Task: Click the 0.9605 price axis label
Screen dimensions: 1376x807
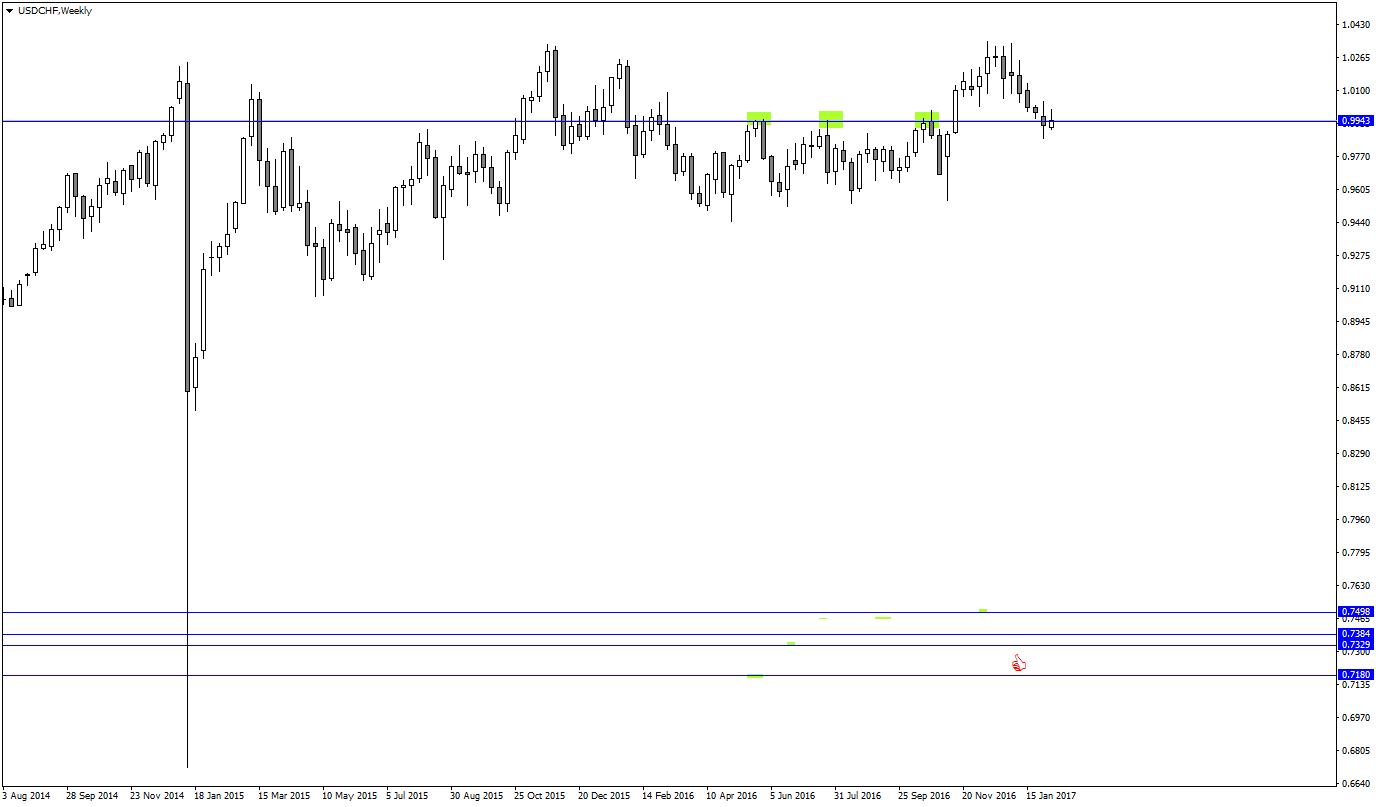Action: [x=1357, y=189]
